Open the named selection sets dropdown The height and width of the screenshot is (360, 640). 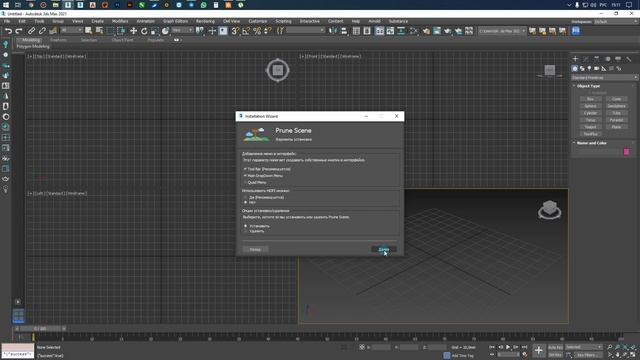tap(305, 31)
